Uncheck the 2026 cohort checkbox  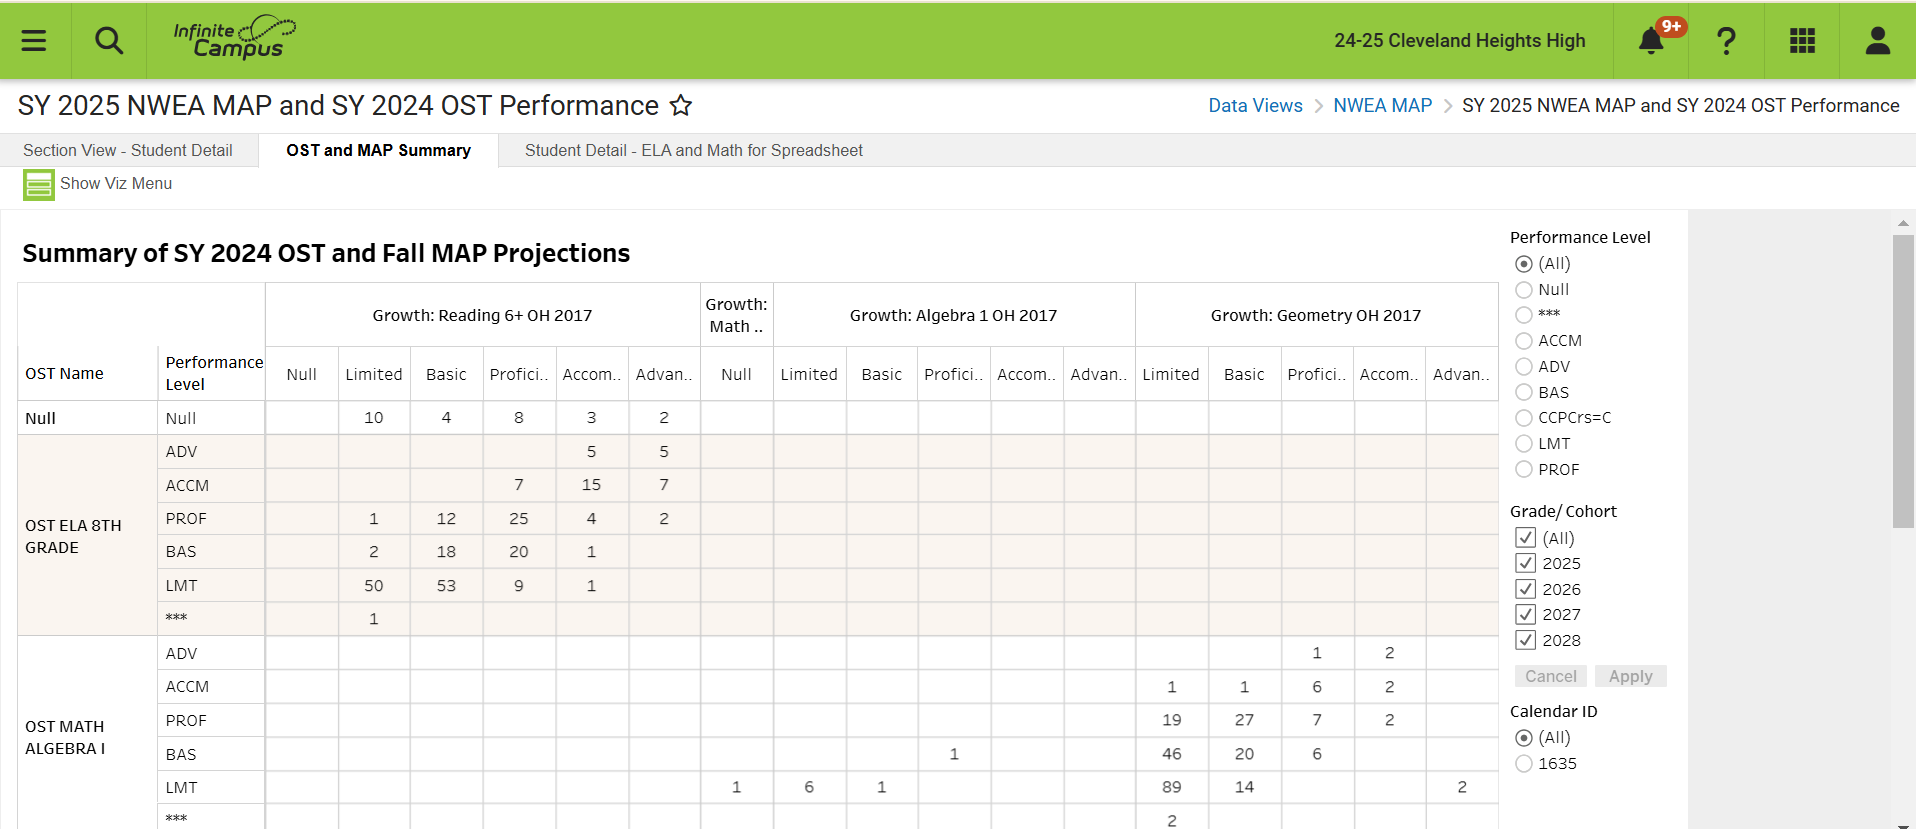tap(1525, 589)
